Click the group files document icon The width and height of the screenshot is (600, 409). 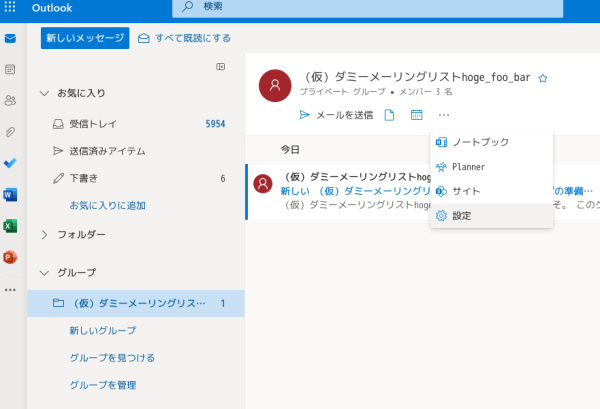[390, 115]
